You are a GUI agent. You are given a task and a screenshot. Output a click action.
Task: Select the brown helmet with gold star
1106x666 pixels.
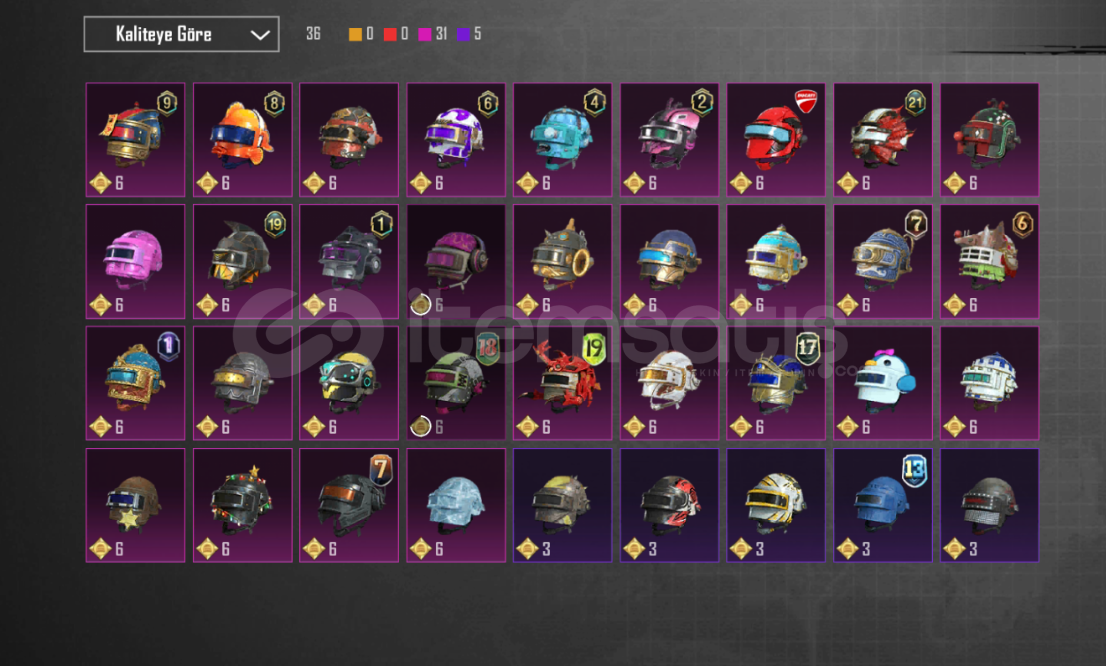[135, 505]
